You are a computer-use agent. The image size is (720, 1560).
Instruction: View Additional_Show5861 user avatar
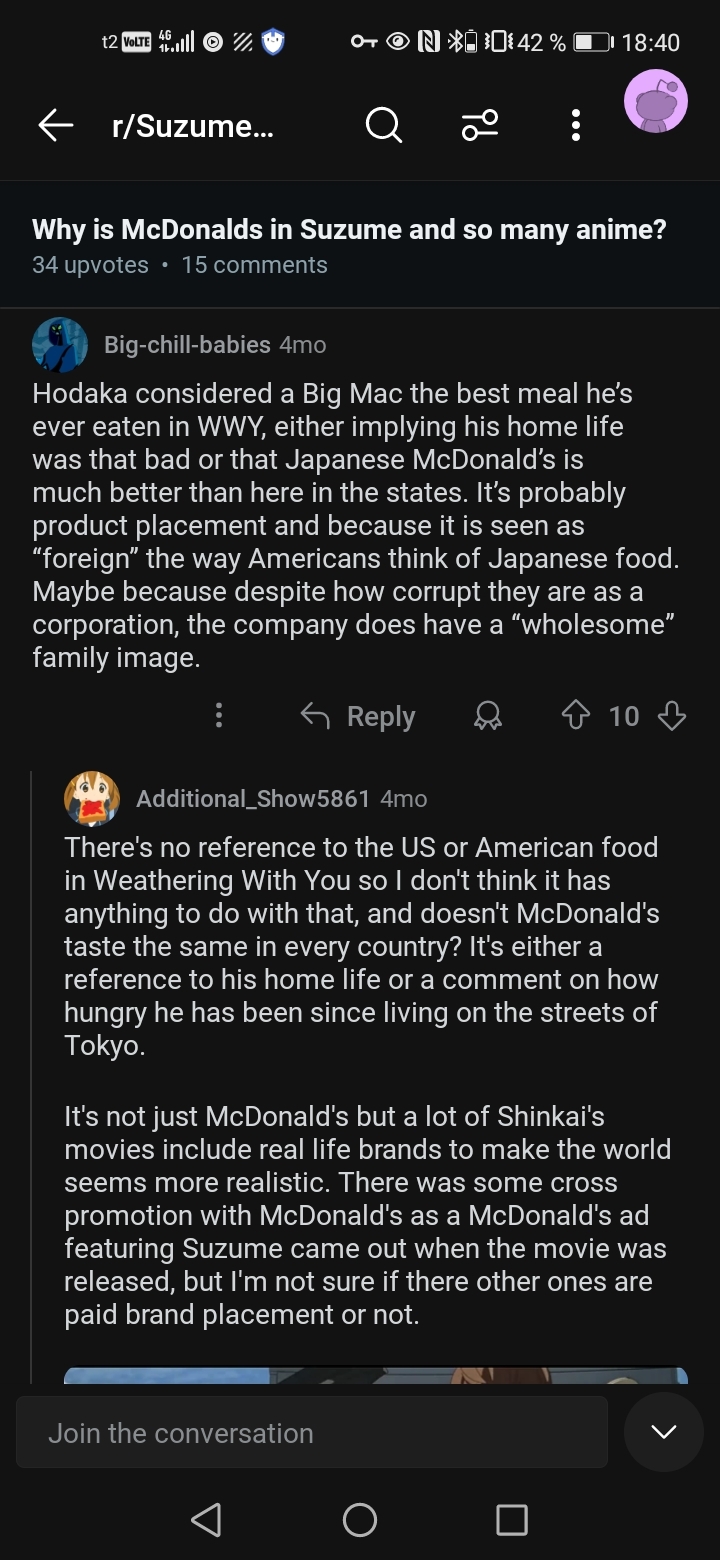[92, 799]
